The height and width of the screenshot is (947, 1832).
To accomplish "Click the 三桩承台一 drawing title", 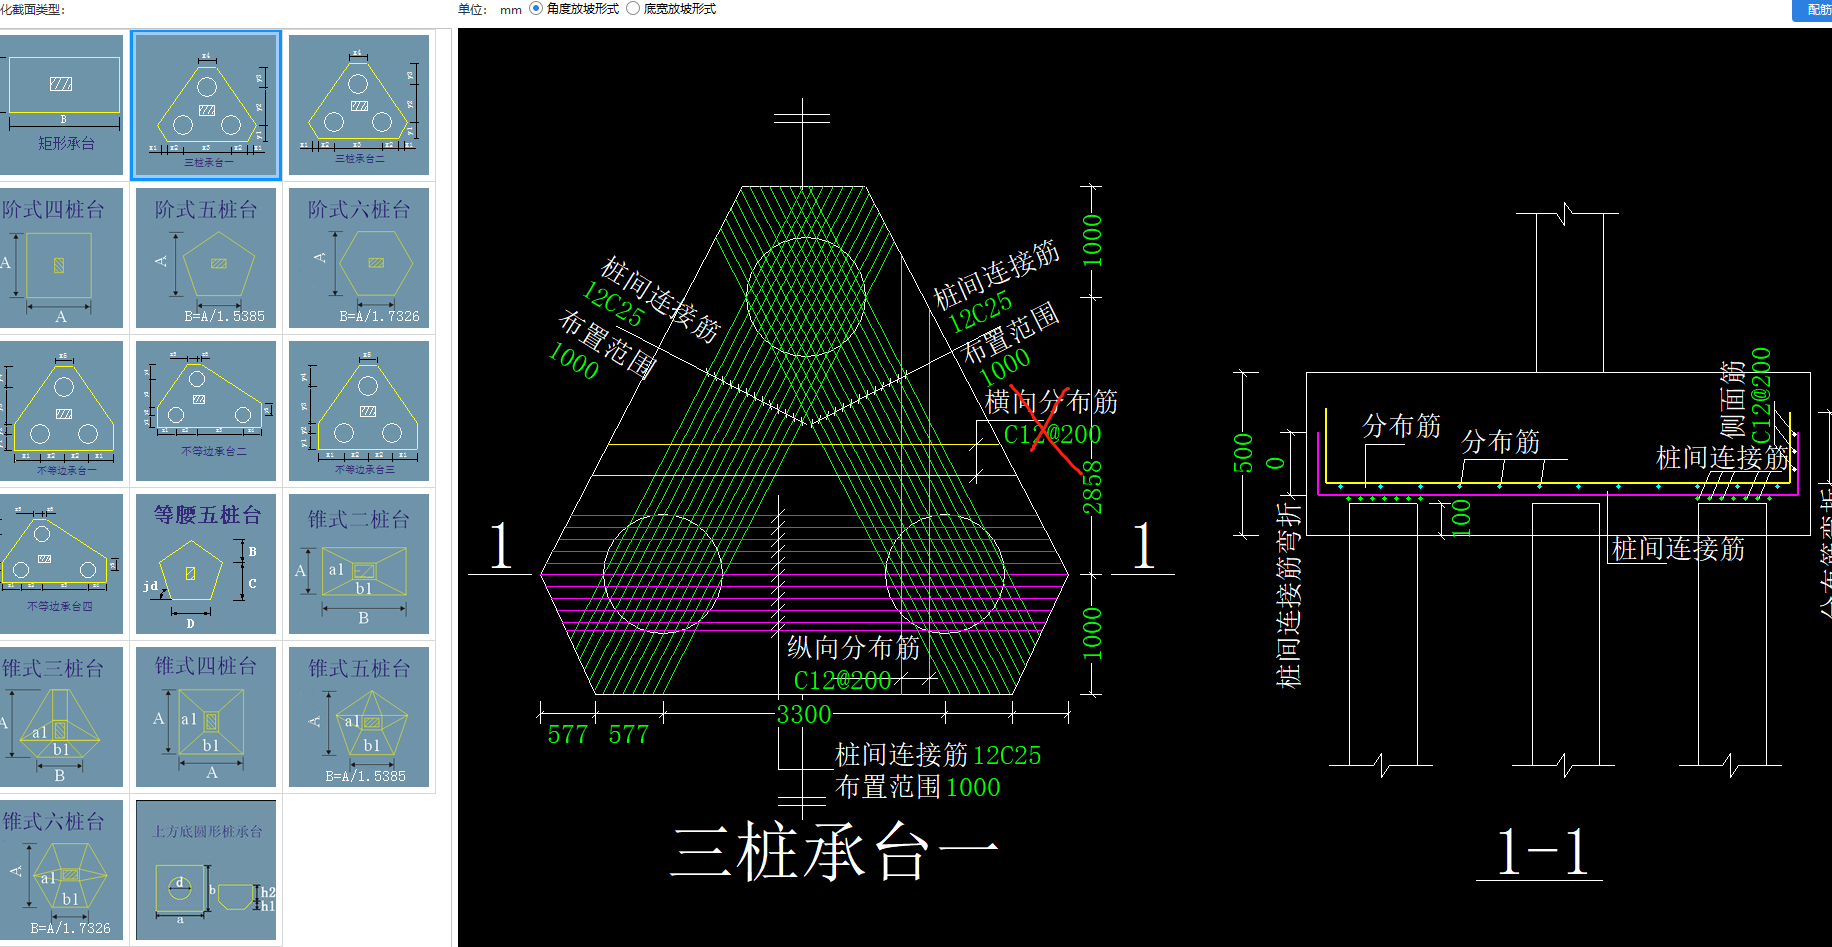I will 835,853.
